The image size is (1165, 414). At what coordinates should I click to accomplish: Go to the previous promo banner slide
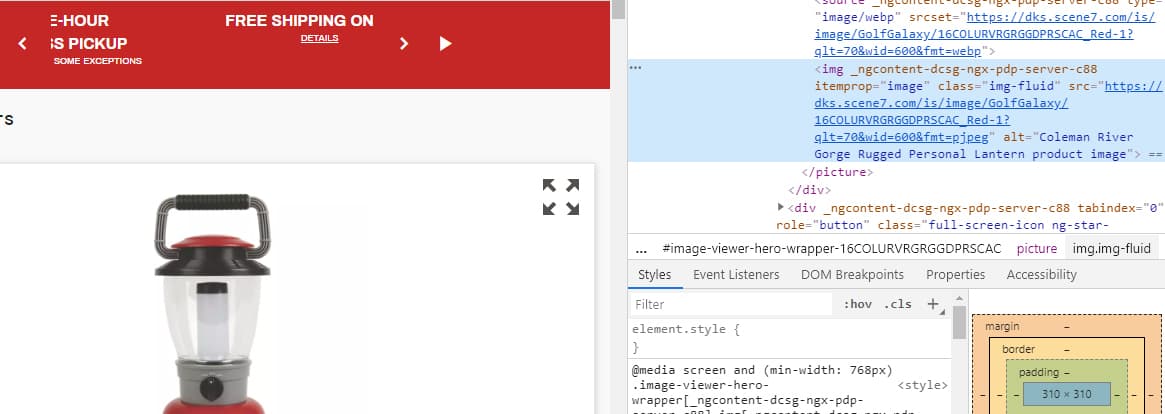pyautogui.click(x=22, y=44)
